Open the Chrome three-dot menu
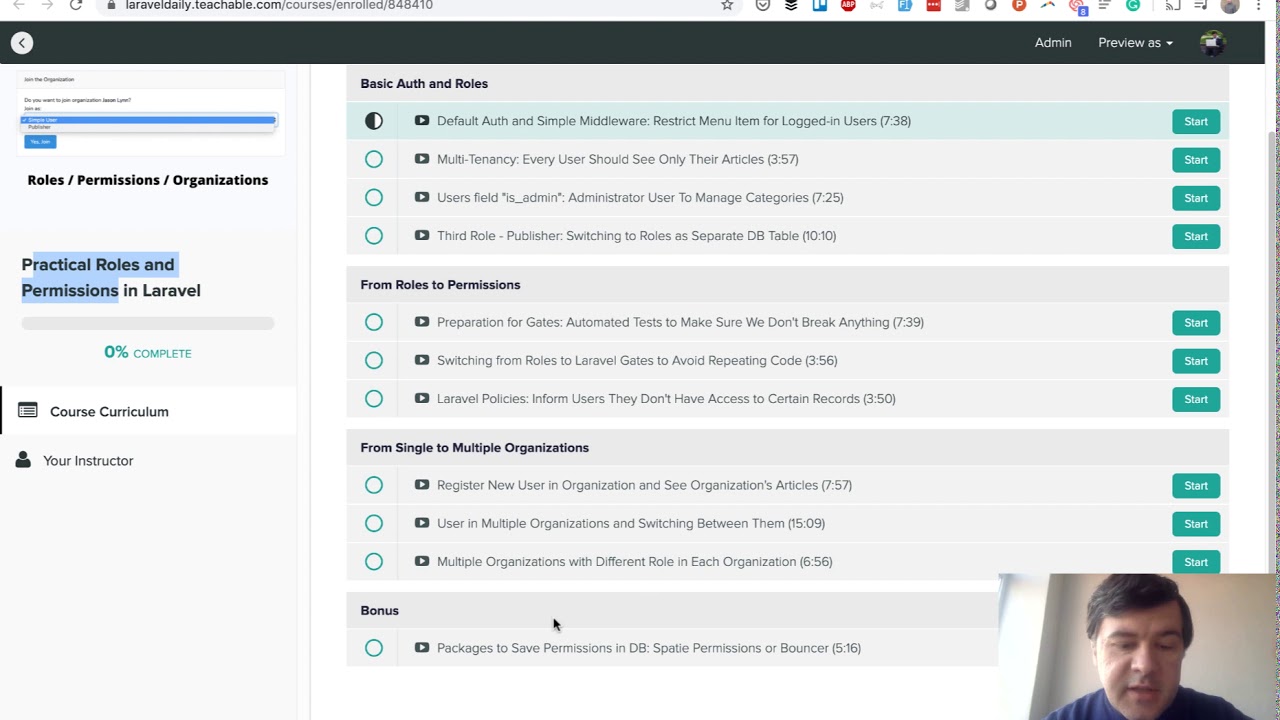Screen dimensions: 1280x720 1259,5
